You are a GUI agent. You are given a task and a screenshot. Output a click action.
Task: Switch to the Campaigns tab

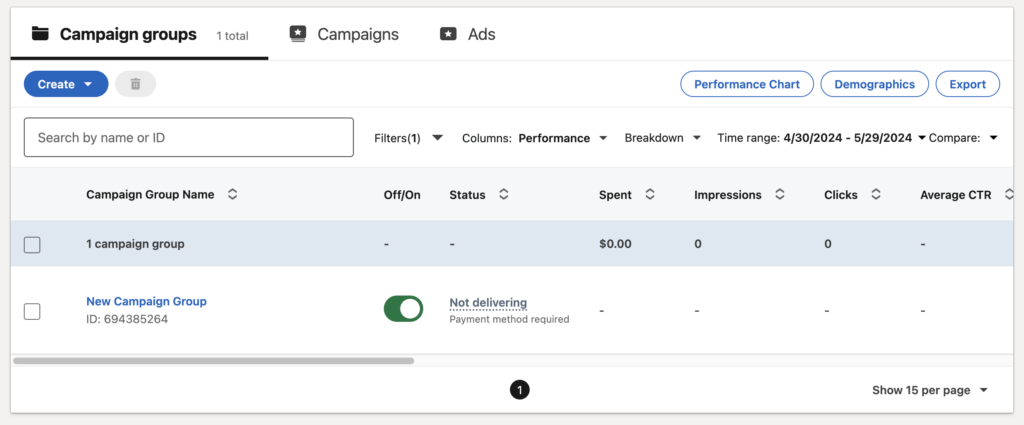click(344, 35)
